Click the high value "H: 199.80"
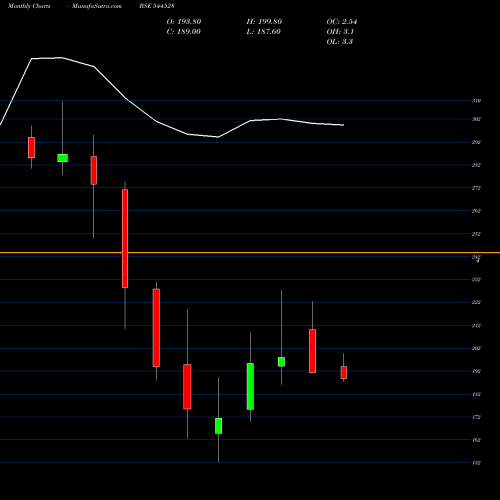 click(264, 22)
